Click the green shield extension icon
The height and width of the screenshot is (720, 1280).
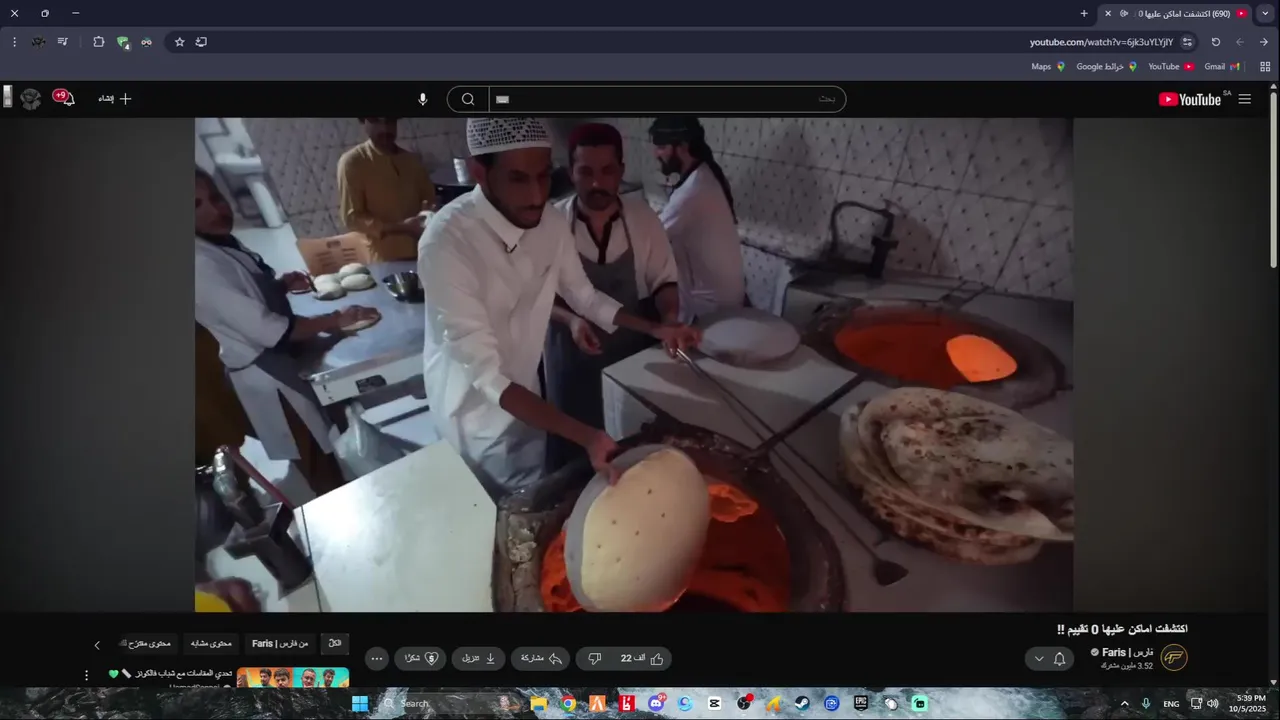(x=123, y=42)
